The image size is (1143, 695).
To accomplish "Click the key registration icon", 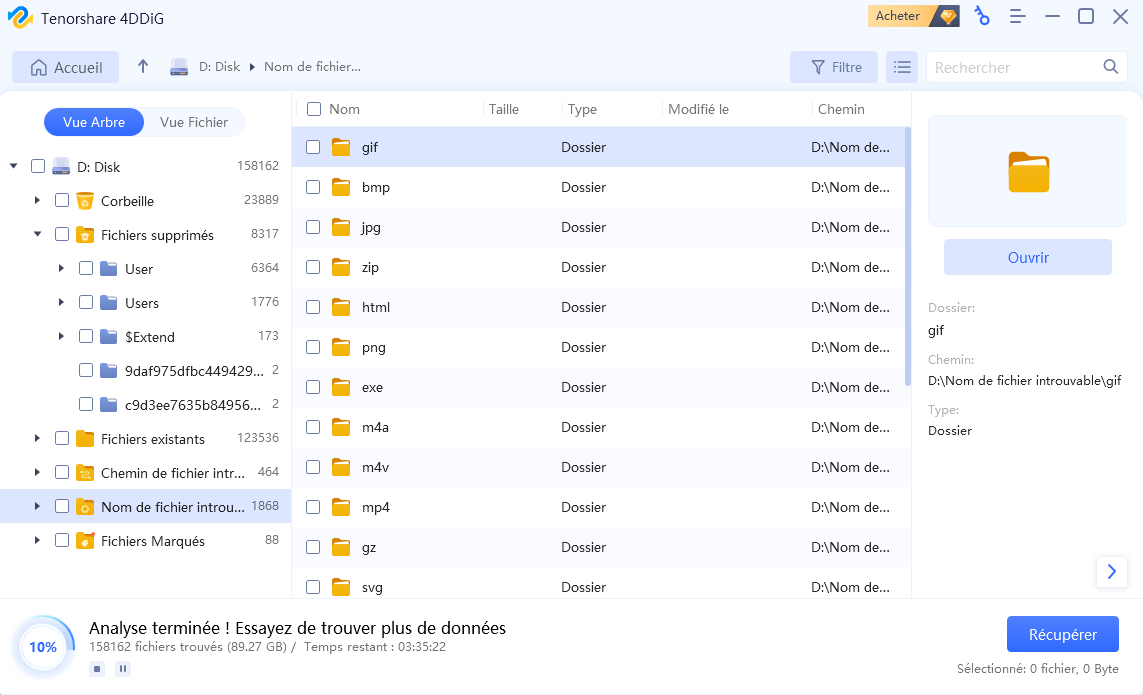I will [982, 16].
